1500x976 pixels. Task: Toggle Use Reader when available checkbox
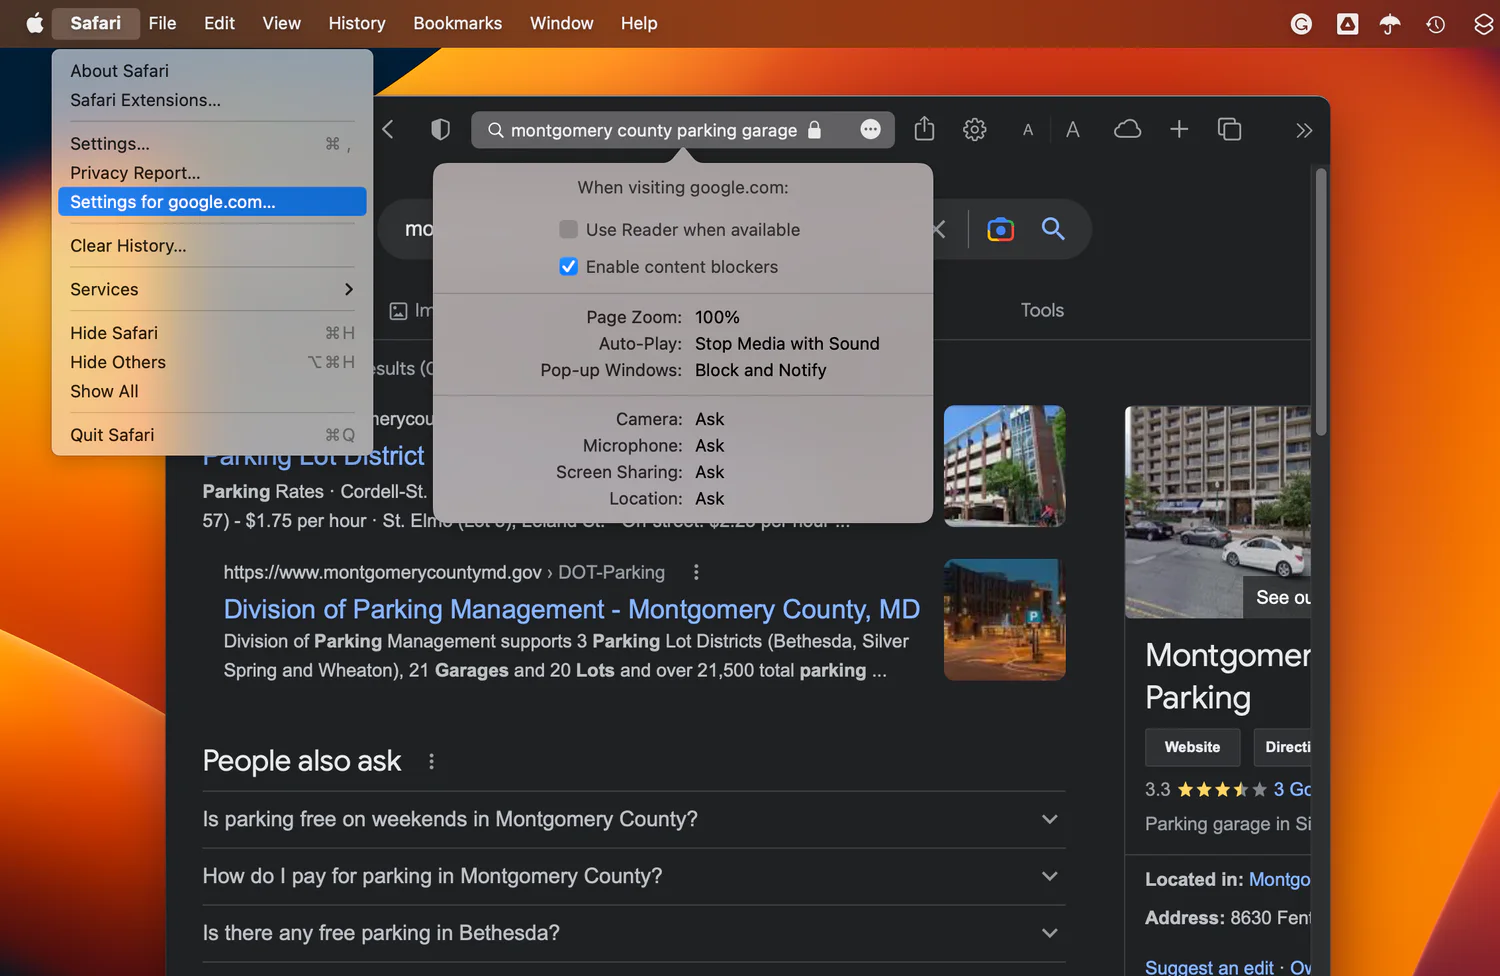pyautogui.click(x=568, y=230)
